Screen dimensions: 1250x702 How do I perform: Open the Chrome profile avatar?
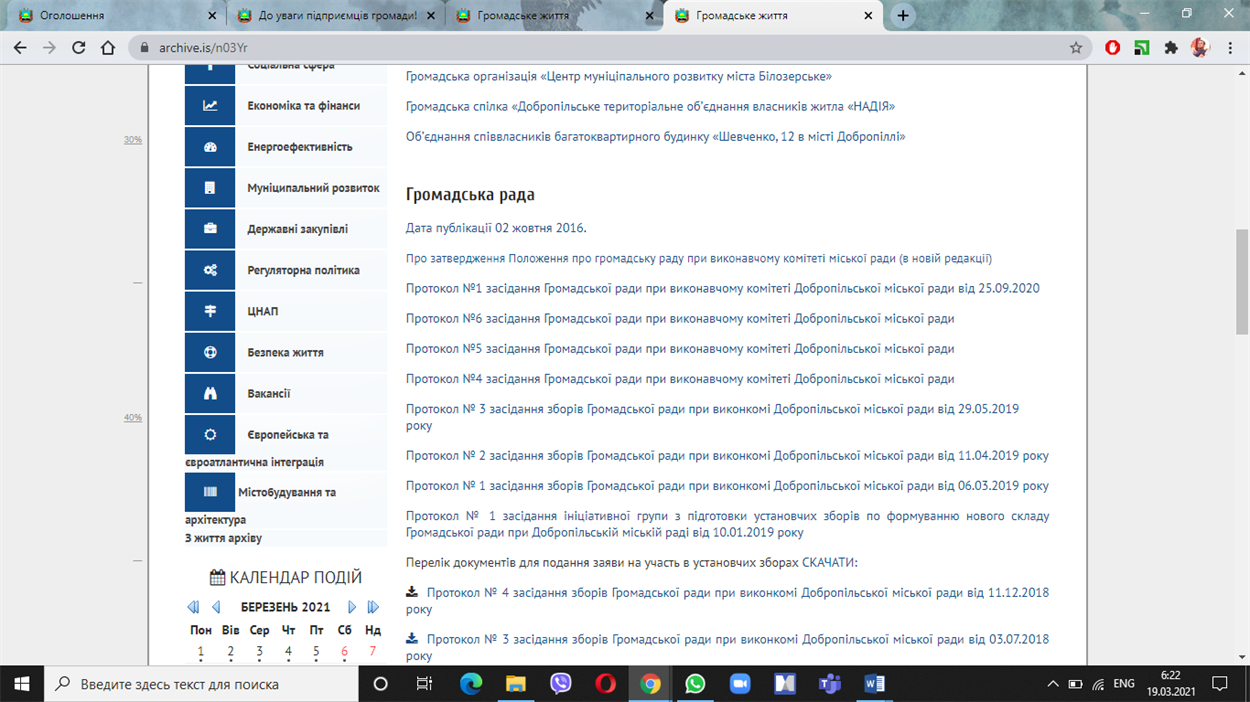click(1200, 47)
